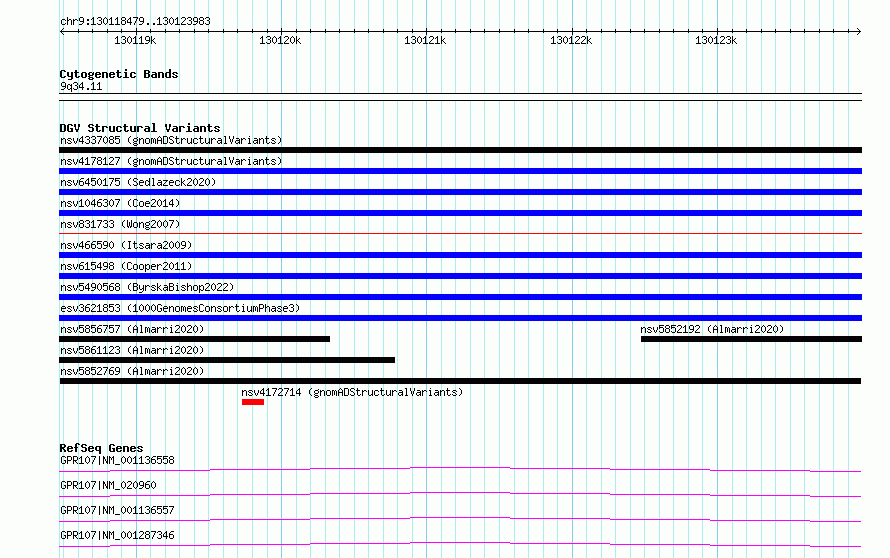Click the chr9:130118479..130123983 coordinate label
This screenshot has width=890, height=558.
pyautogui.click(x=135, y=21)
